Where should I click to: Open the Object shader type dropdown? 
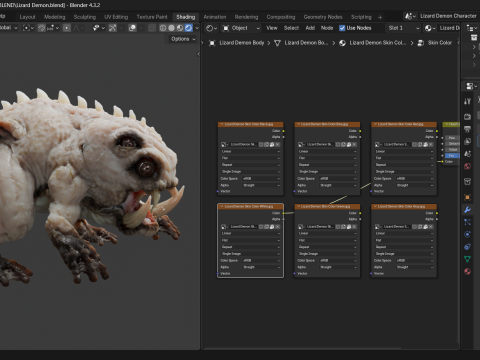point(241,28)
